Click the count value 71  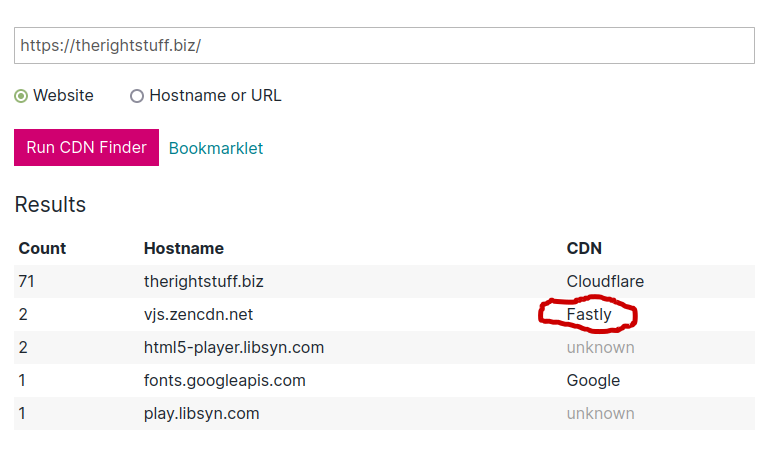tap(26, 282)
